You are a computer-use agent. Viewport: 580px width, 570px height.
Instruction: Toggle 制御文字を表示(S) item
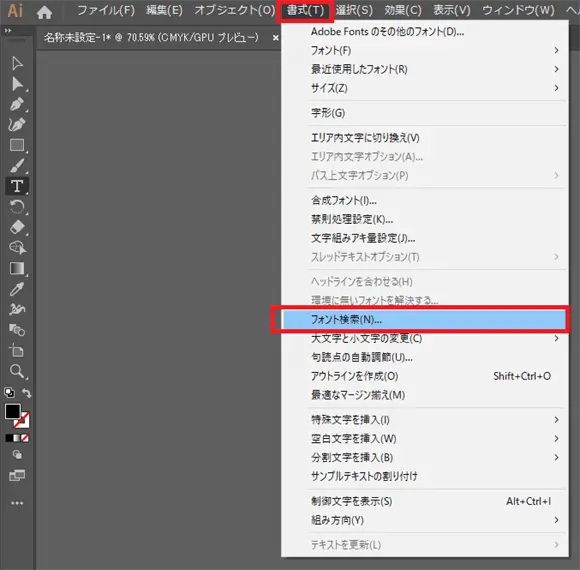click(x=425, y=502)
